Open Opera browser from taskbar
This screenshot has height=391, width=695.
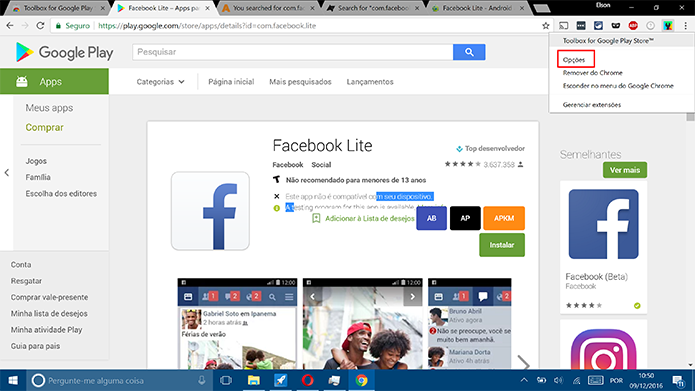coord(307,380)
